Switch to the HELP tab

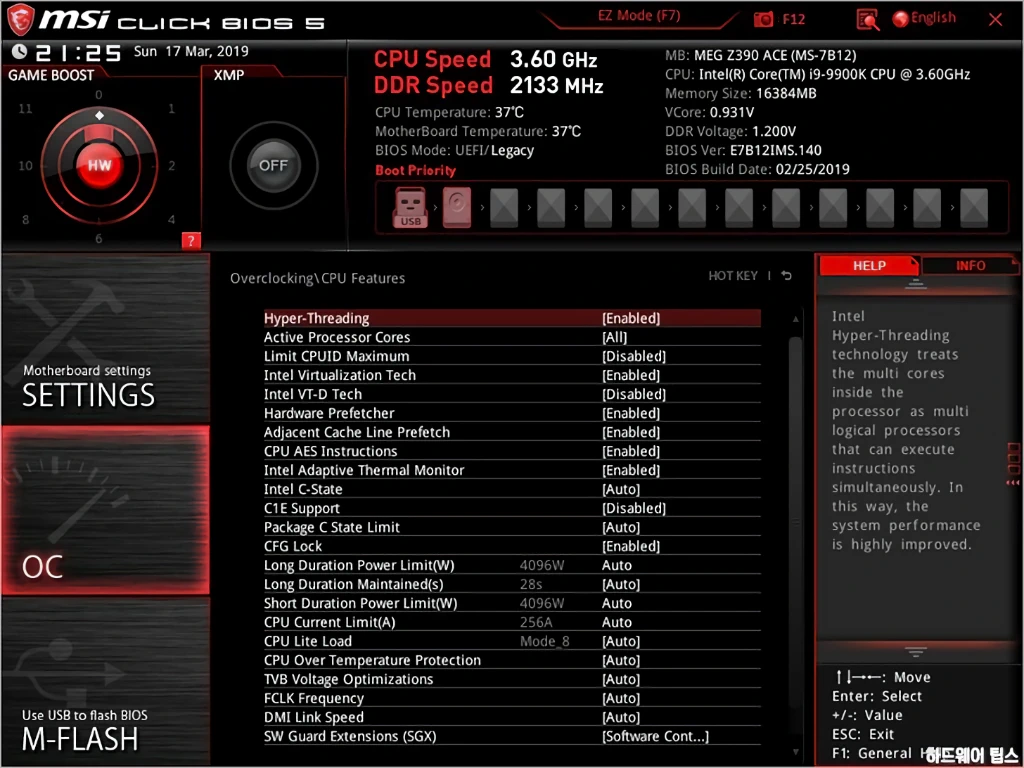pos(869,266)
